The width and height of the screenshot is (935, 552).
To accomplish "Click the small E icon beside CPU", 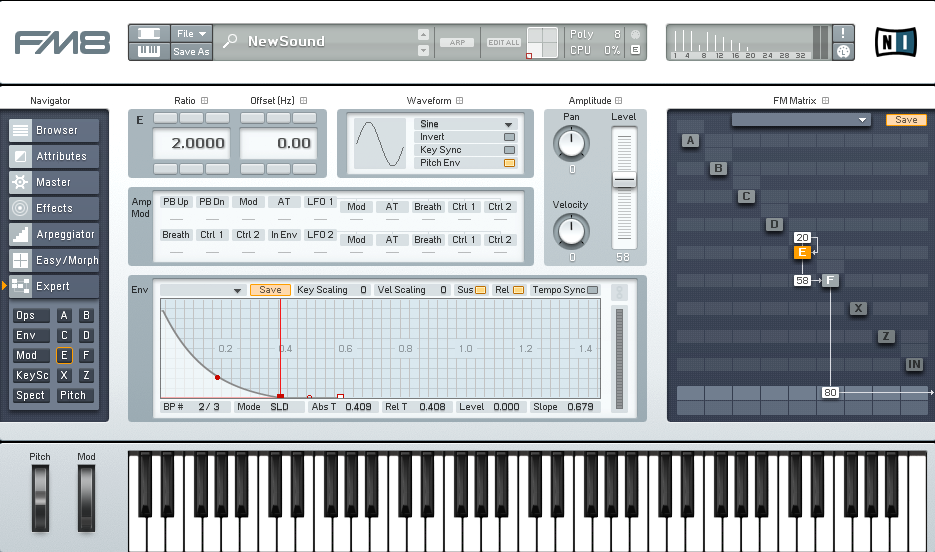I will click(x=636, y=50).
